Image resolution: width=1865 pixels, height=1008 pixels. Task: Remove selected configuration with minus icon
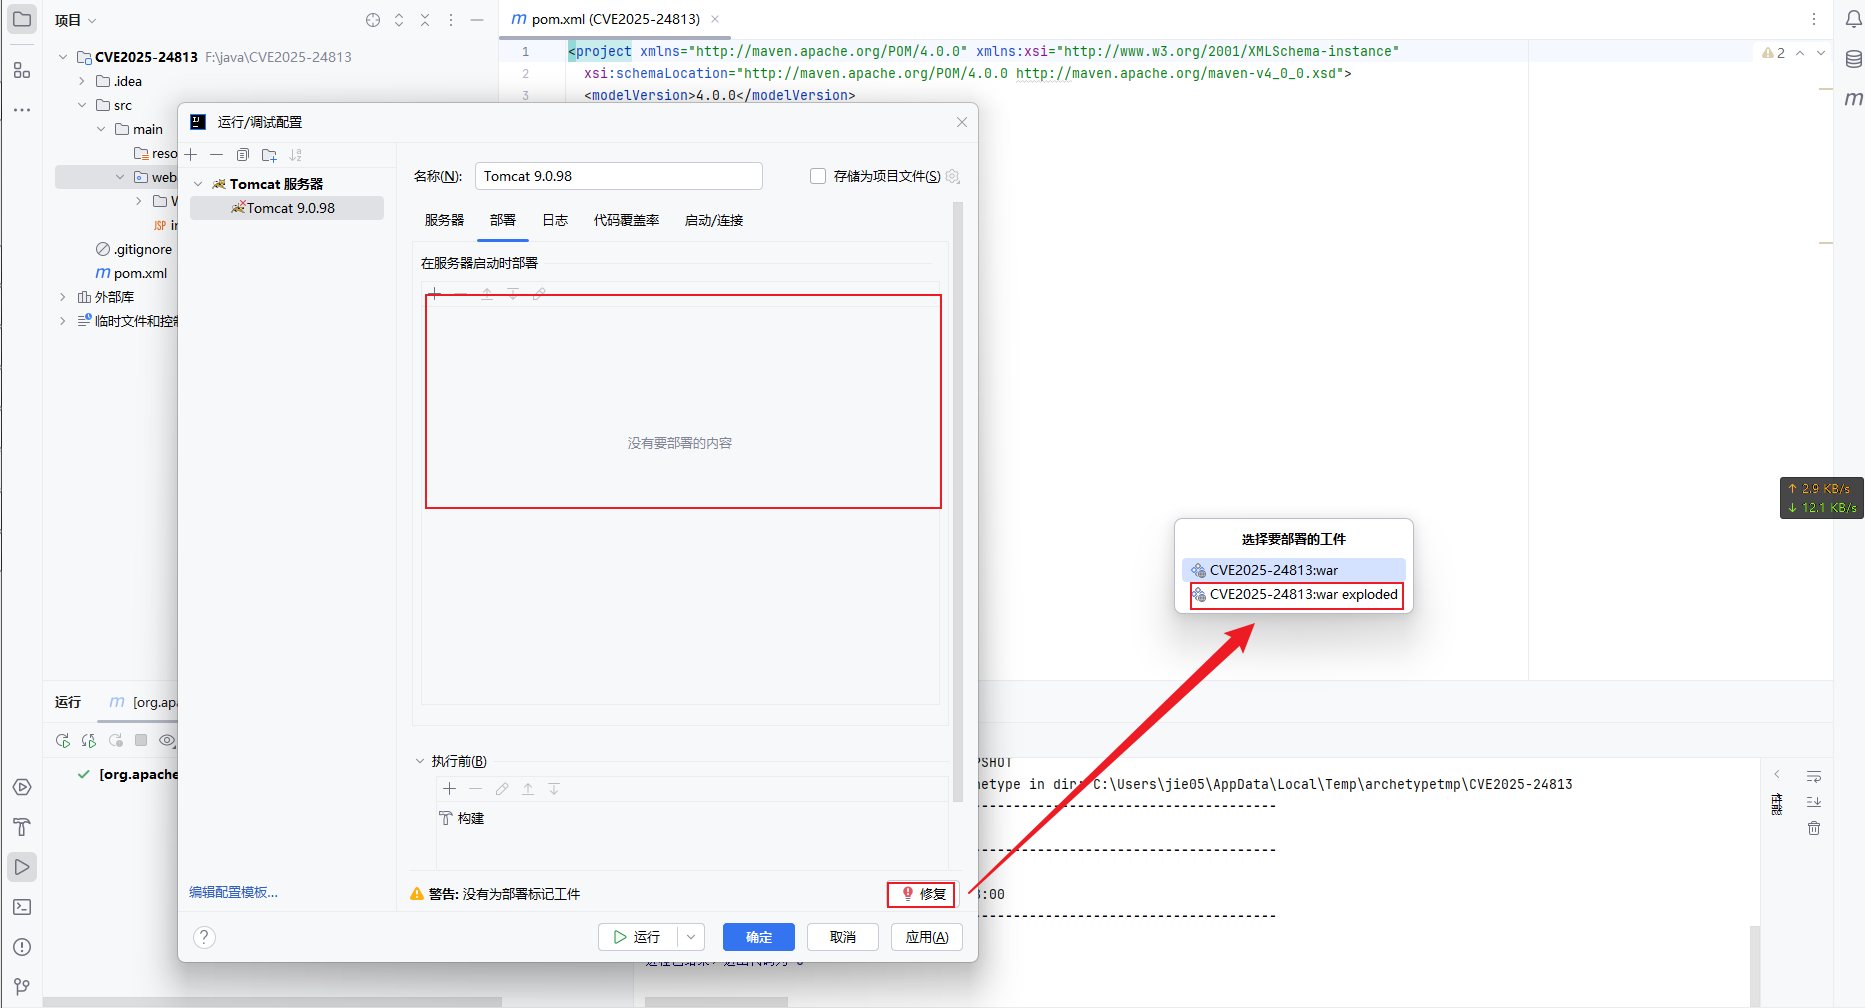coord(216,155)
